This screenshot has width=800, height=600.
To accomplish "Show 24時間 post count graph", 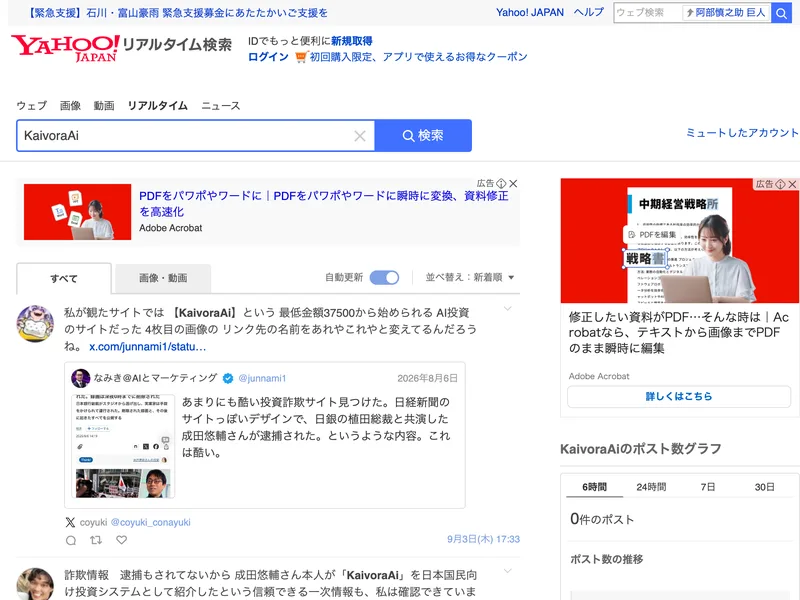I will click(x=651, y=487).
